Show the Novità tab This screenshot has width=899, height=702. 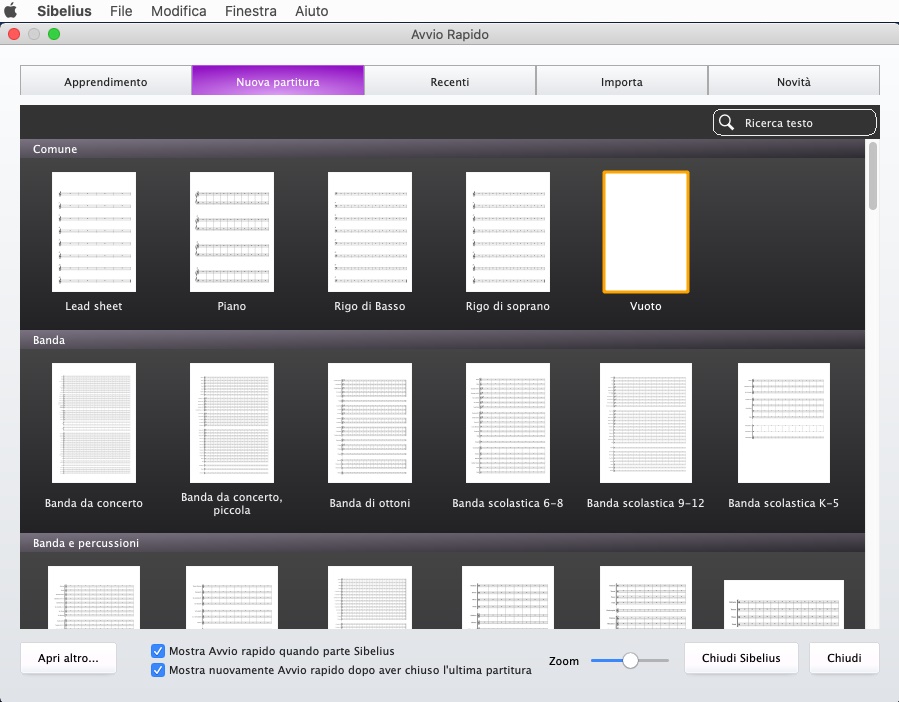click(x=794, y=81)
